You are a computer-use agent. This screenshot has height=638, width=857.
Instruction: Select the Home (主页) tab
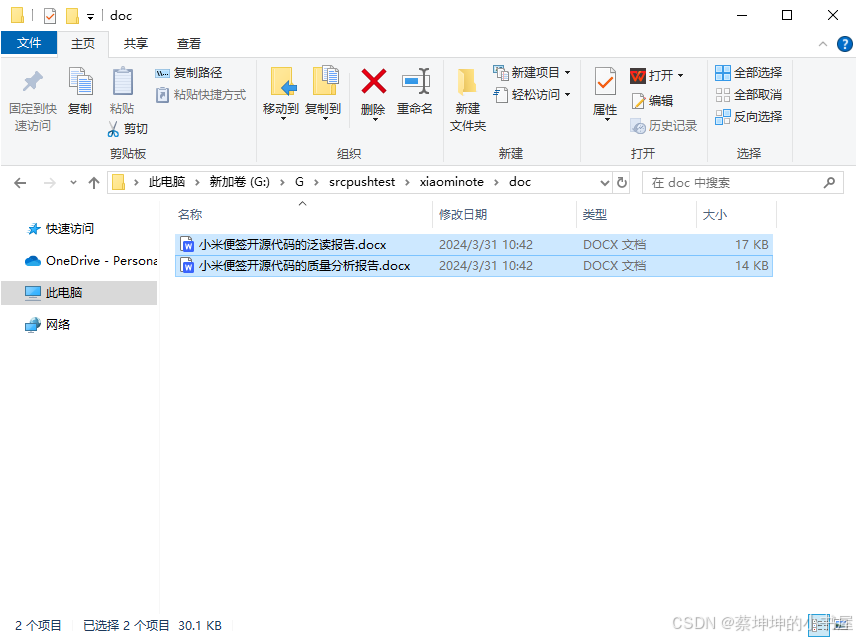[x=83, y=44]
